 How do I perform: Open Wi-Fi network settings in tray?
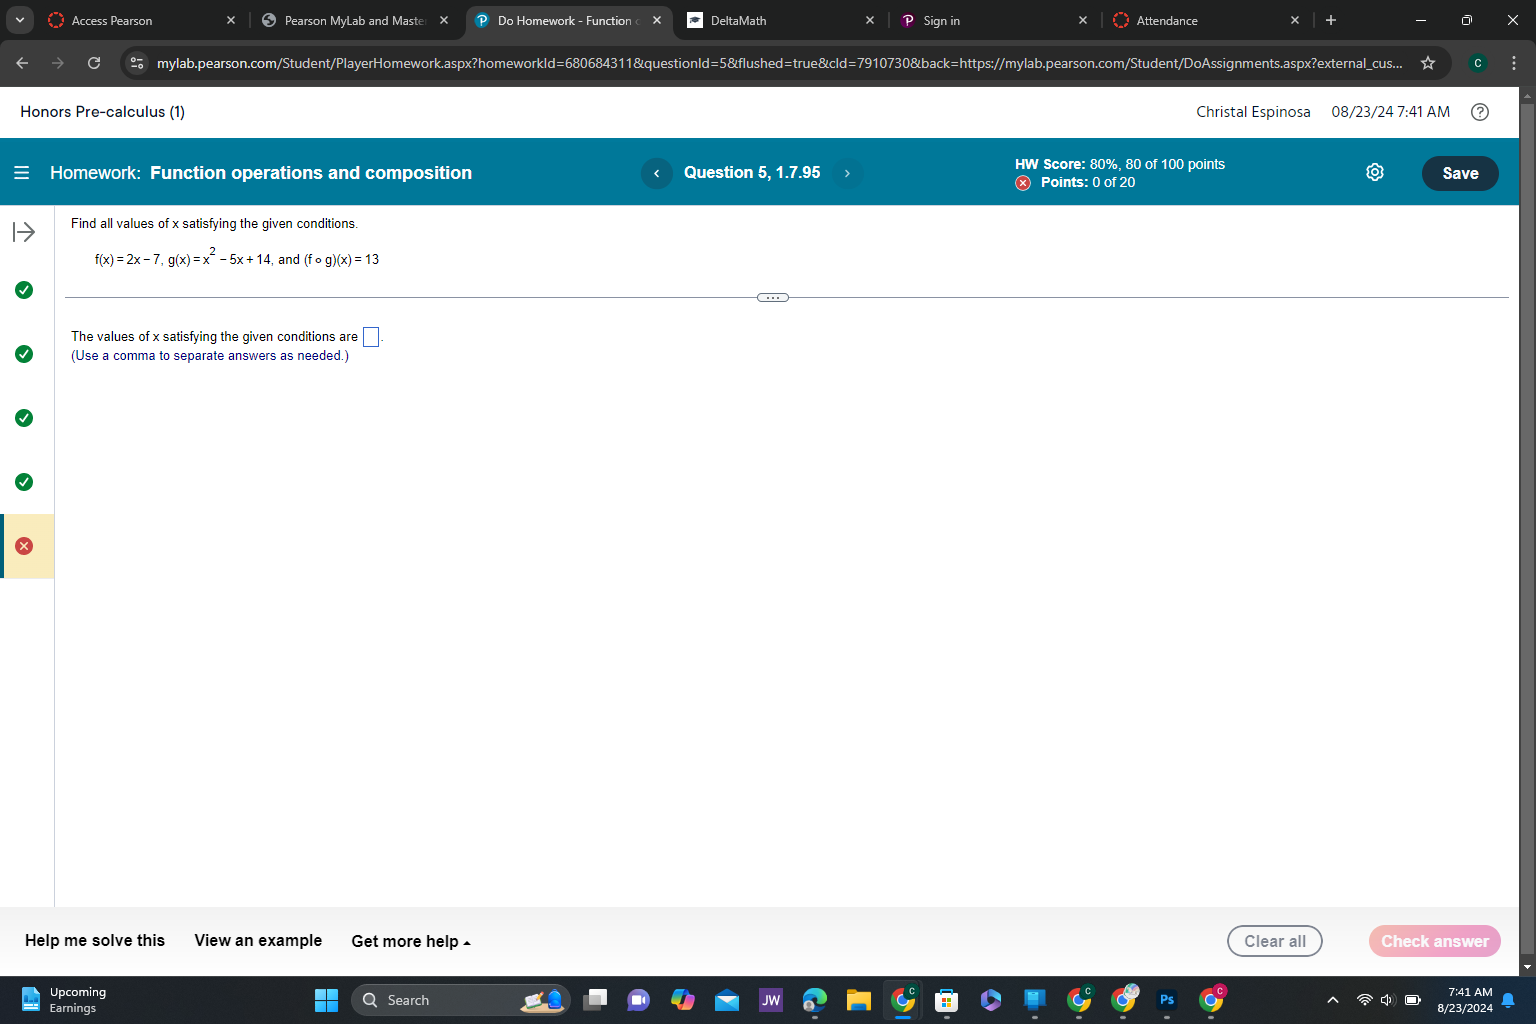pos(1364,1000)
